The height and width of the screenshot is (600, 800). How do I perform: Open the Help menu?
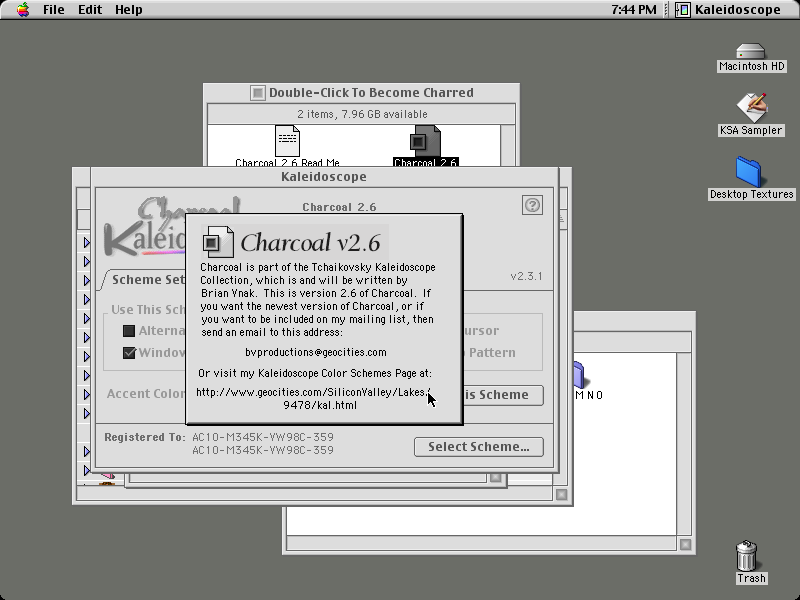(129, 10)
